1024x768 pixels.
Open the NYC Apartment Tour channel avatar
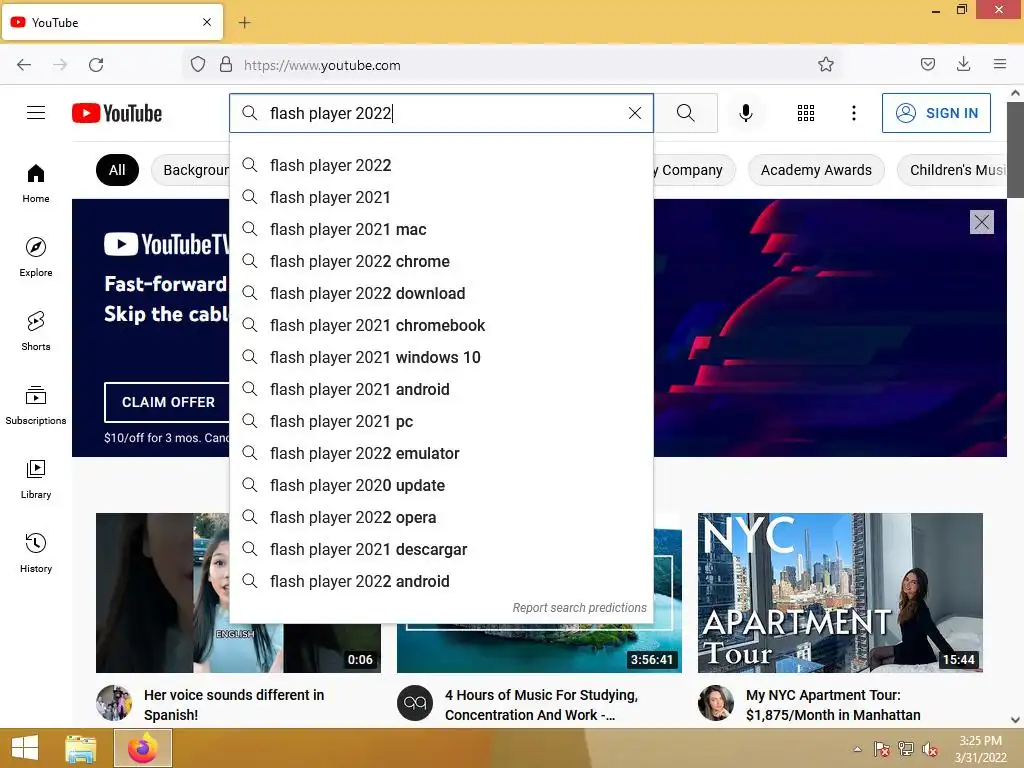(716, 703)
